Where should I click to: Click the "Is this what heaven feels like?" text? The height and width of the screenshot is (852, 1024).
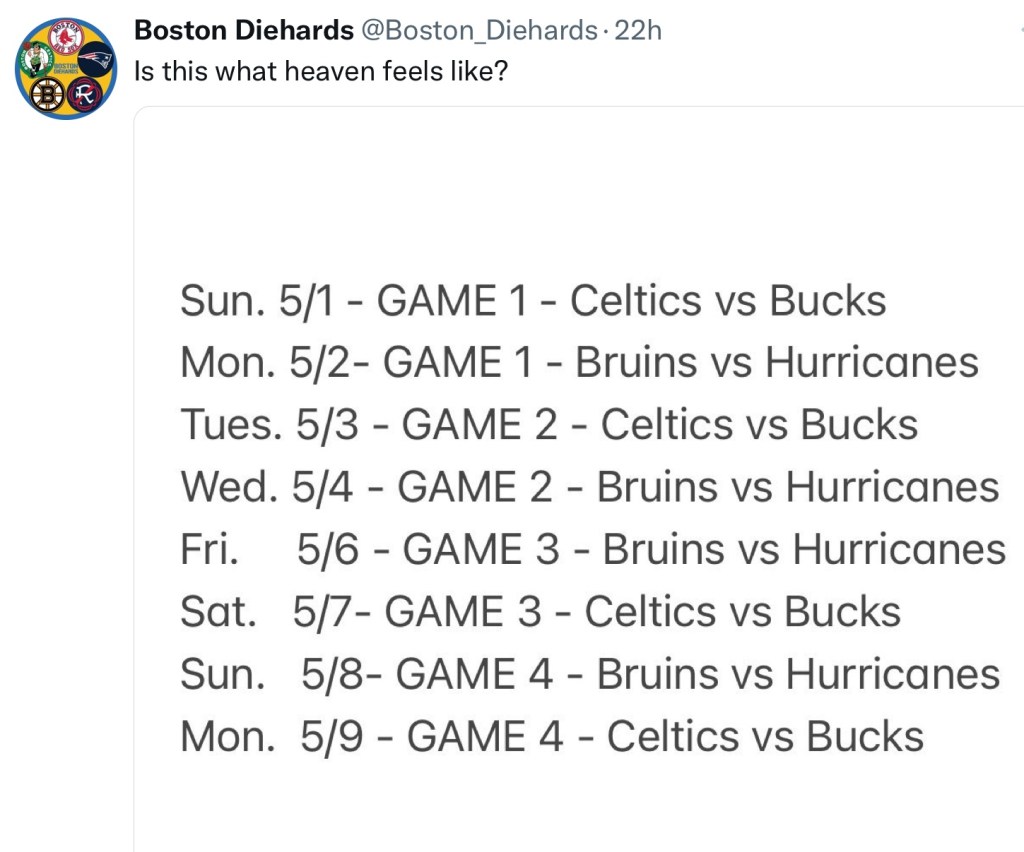[321, 72]
